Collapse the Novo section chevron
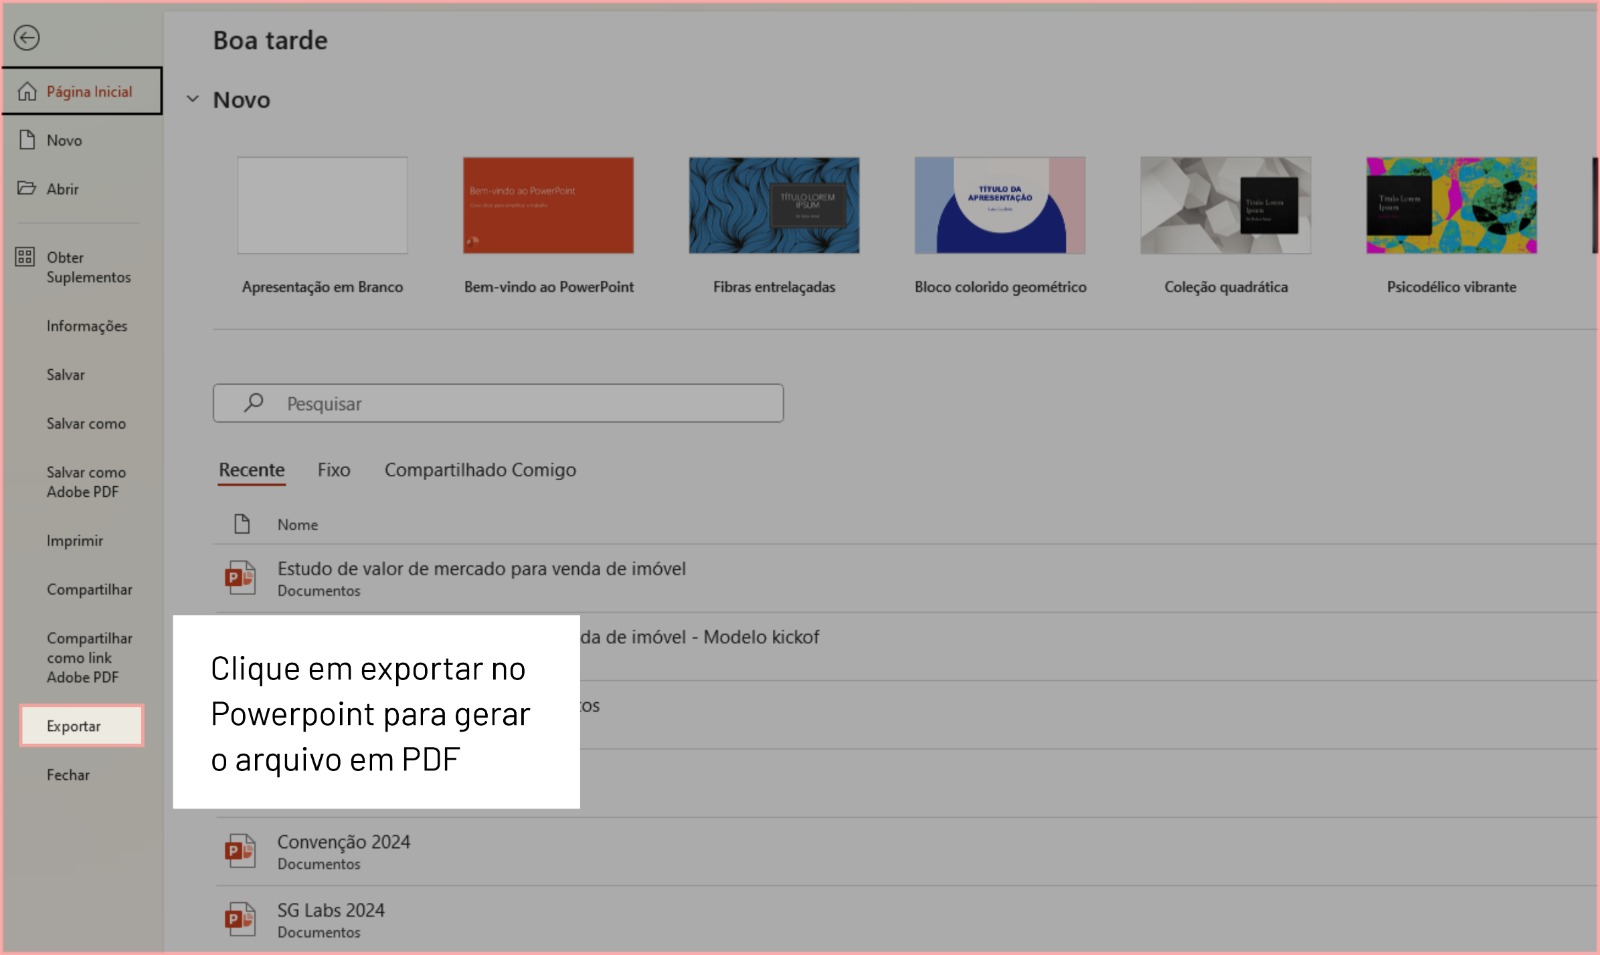1600x955 pixels. click(193, 99)
